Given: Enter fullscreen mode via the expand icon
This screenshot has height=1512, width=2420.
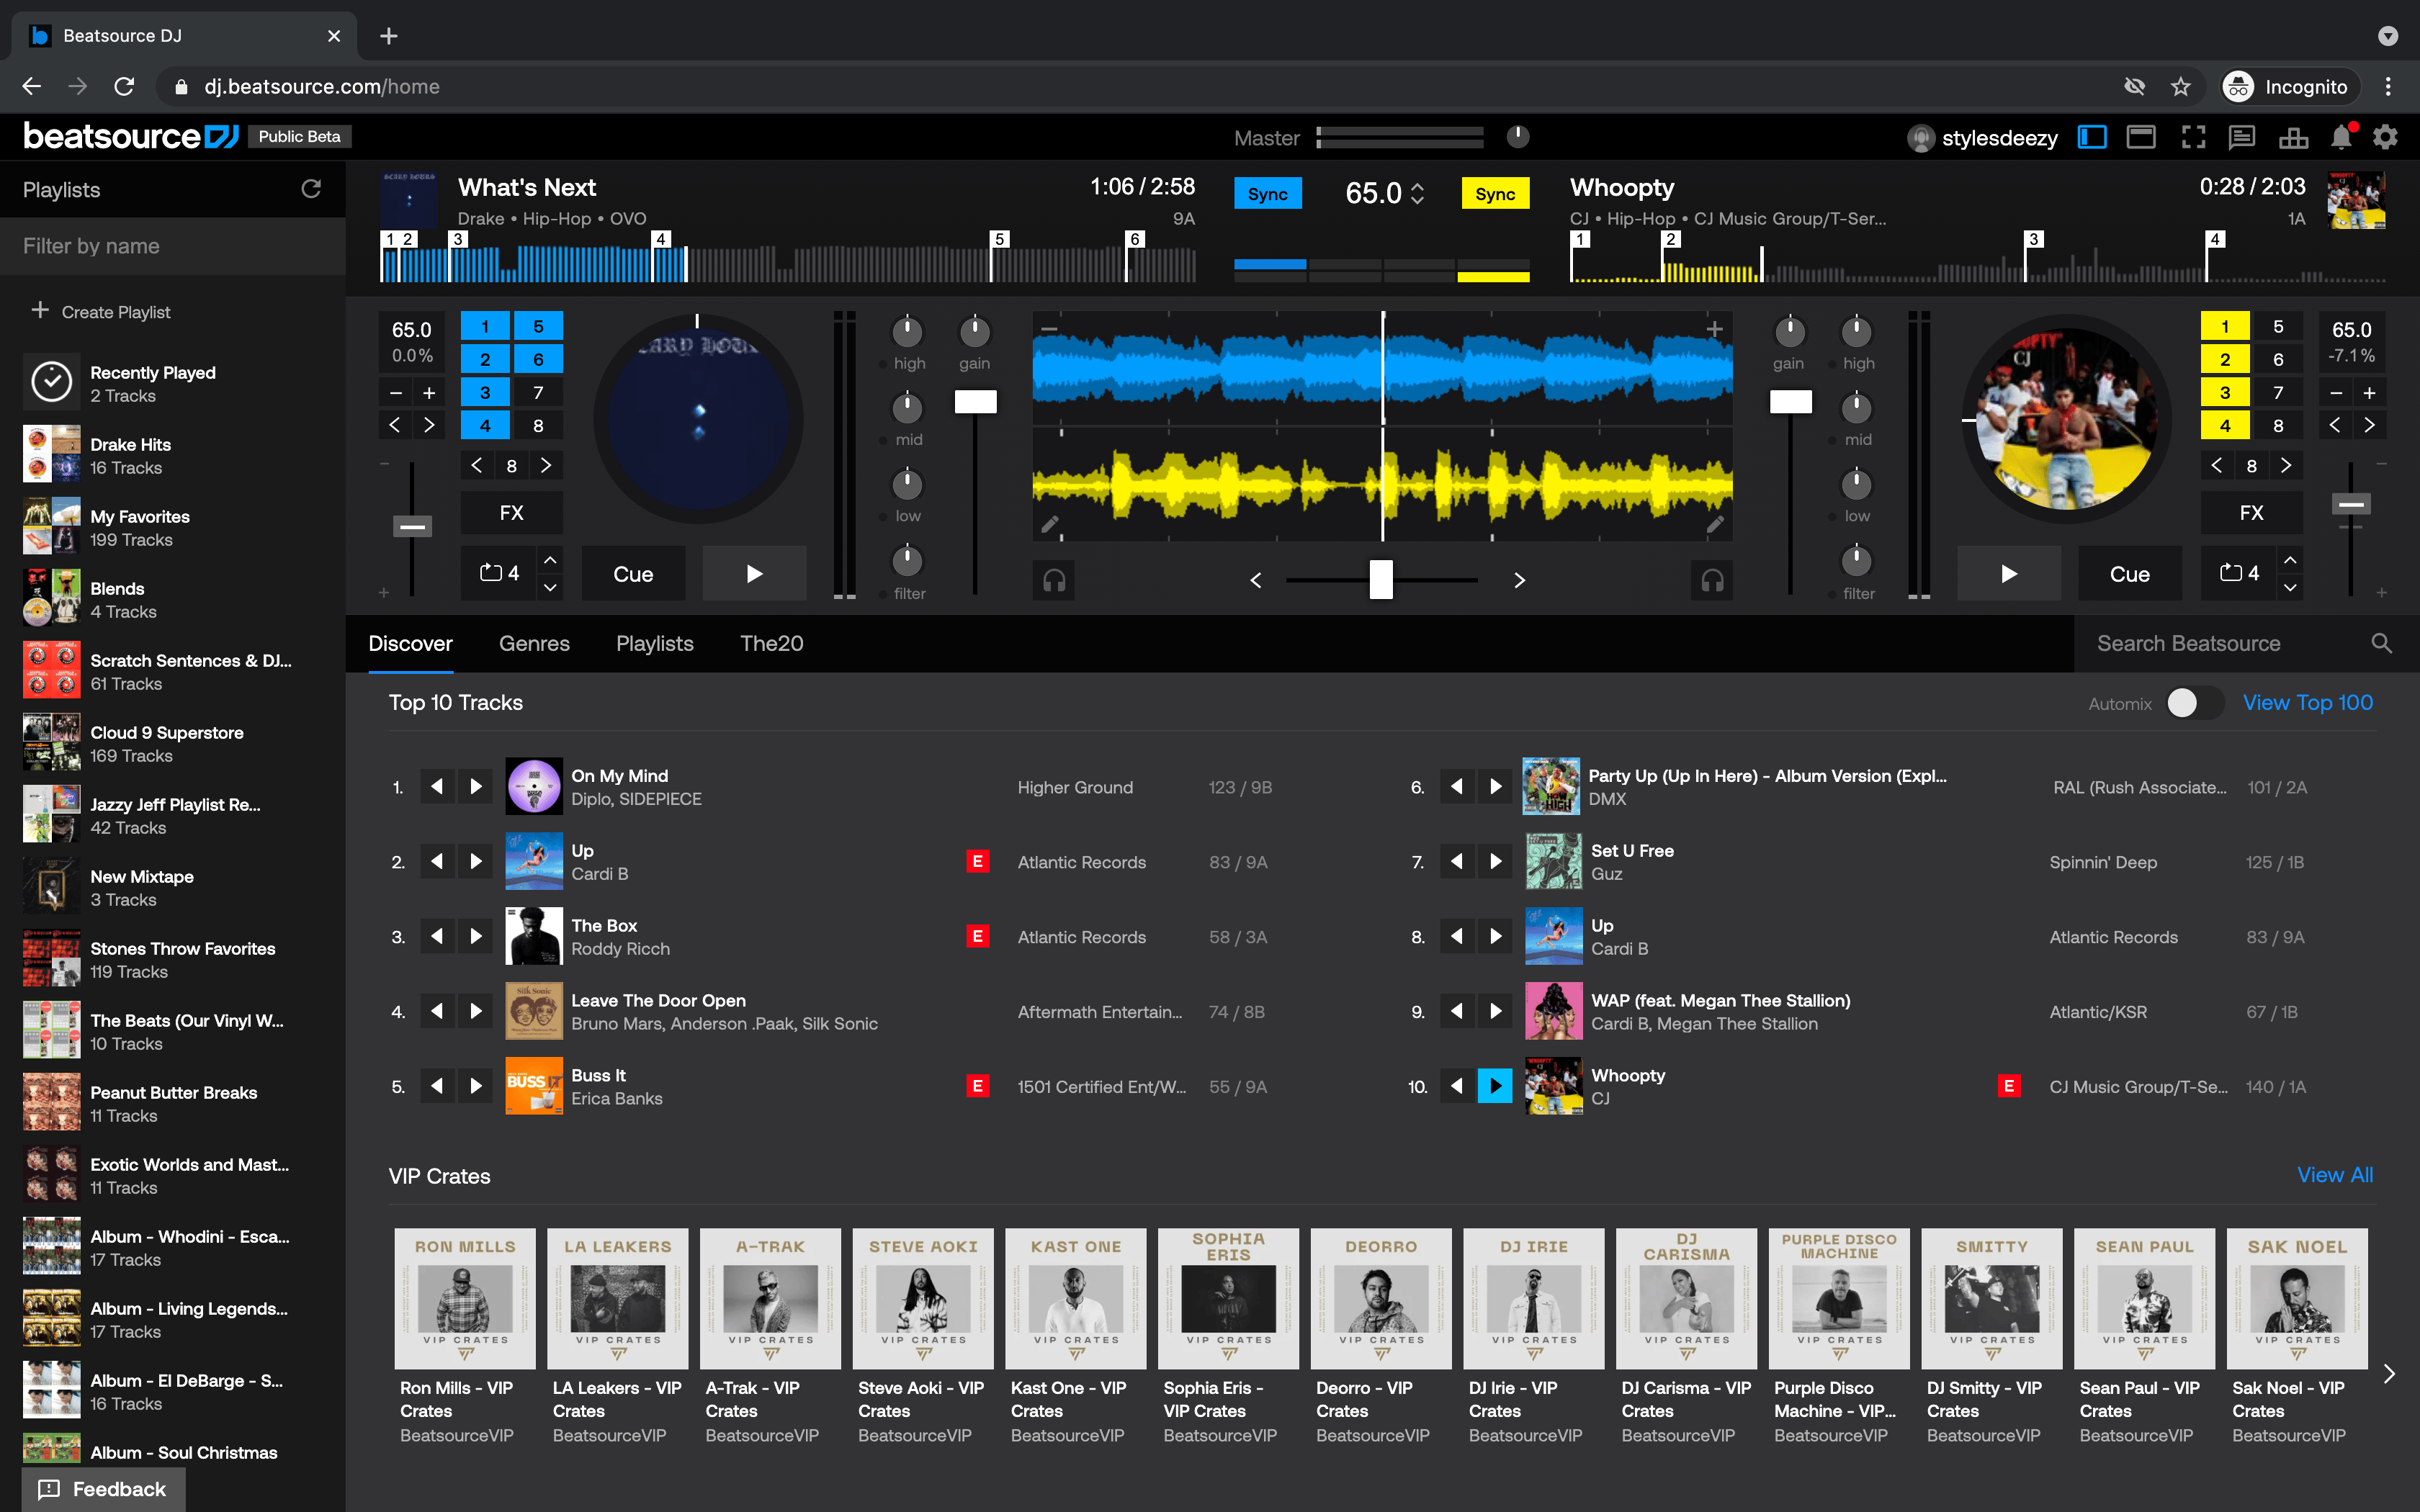Looking at the screenshot, I should [2194, 137].
